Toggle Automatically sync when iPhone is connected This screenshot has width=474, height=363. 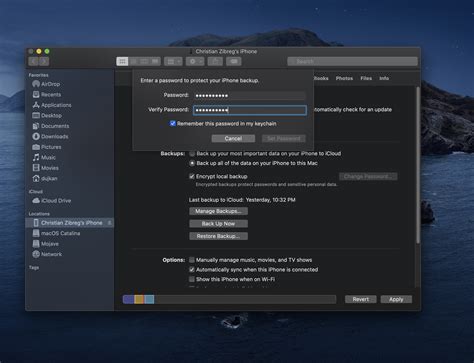(x=192, y=270)
